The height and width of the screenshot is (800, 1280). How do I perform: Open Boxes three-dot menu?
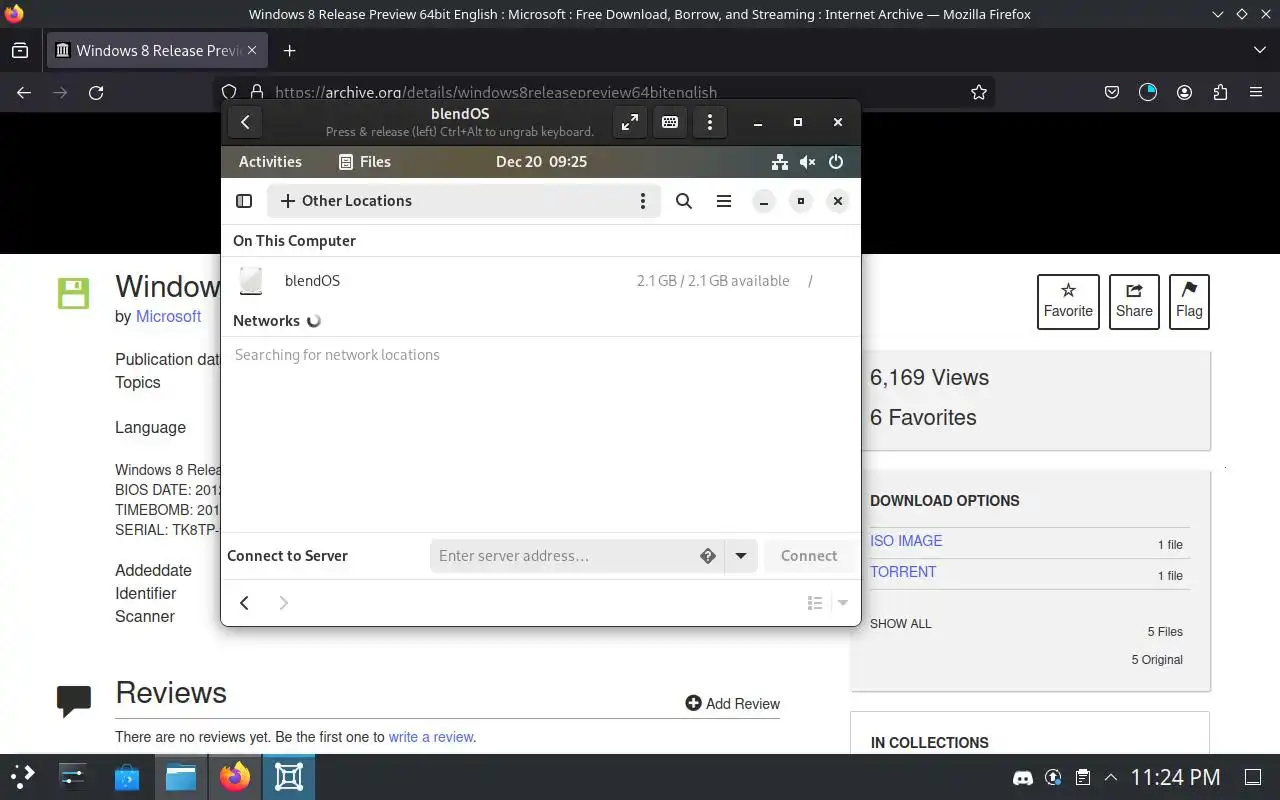tap(710, 122)
